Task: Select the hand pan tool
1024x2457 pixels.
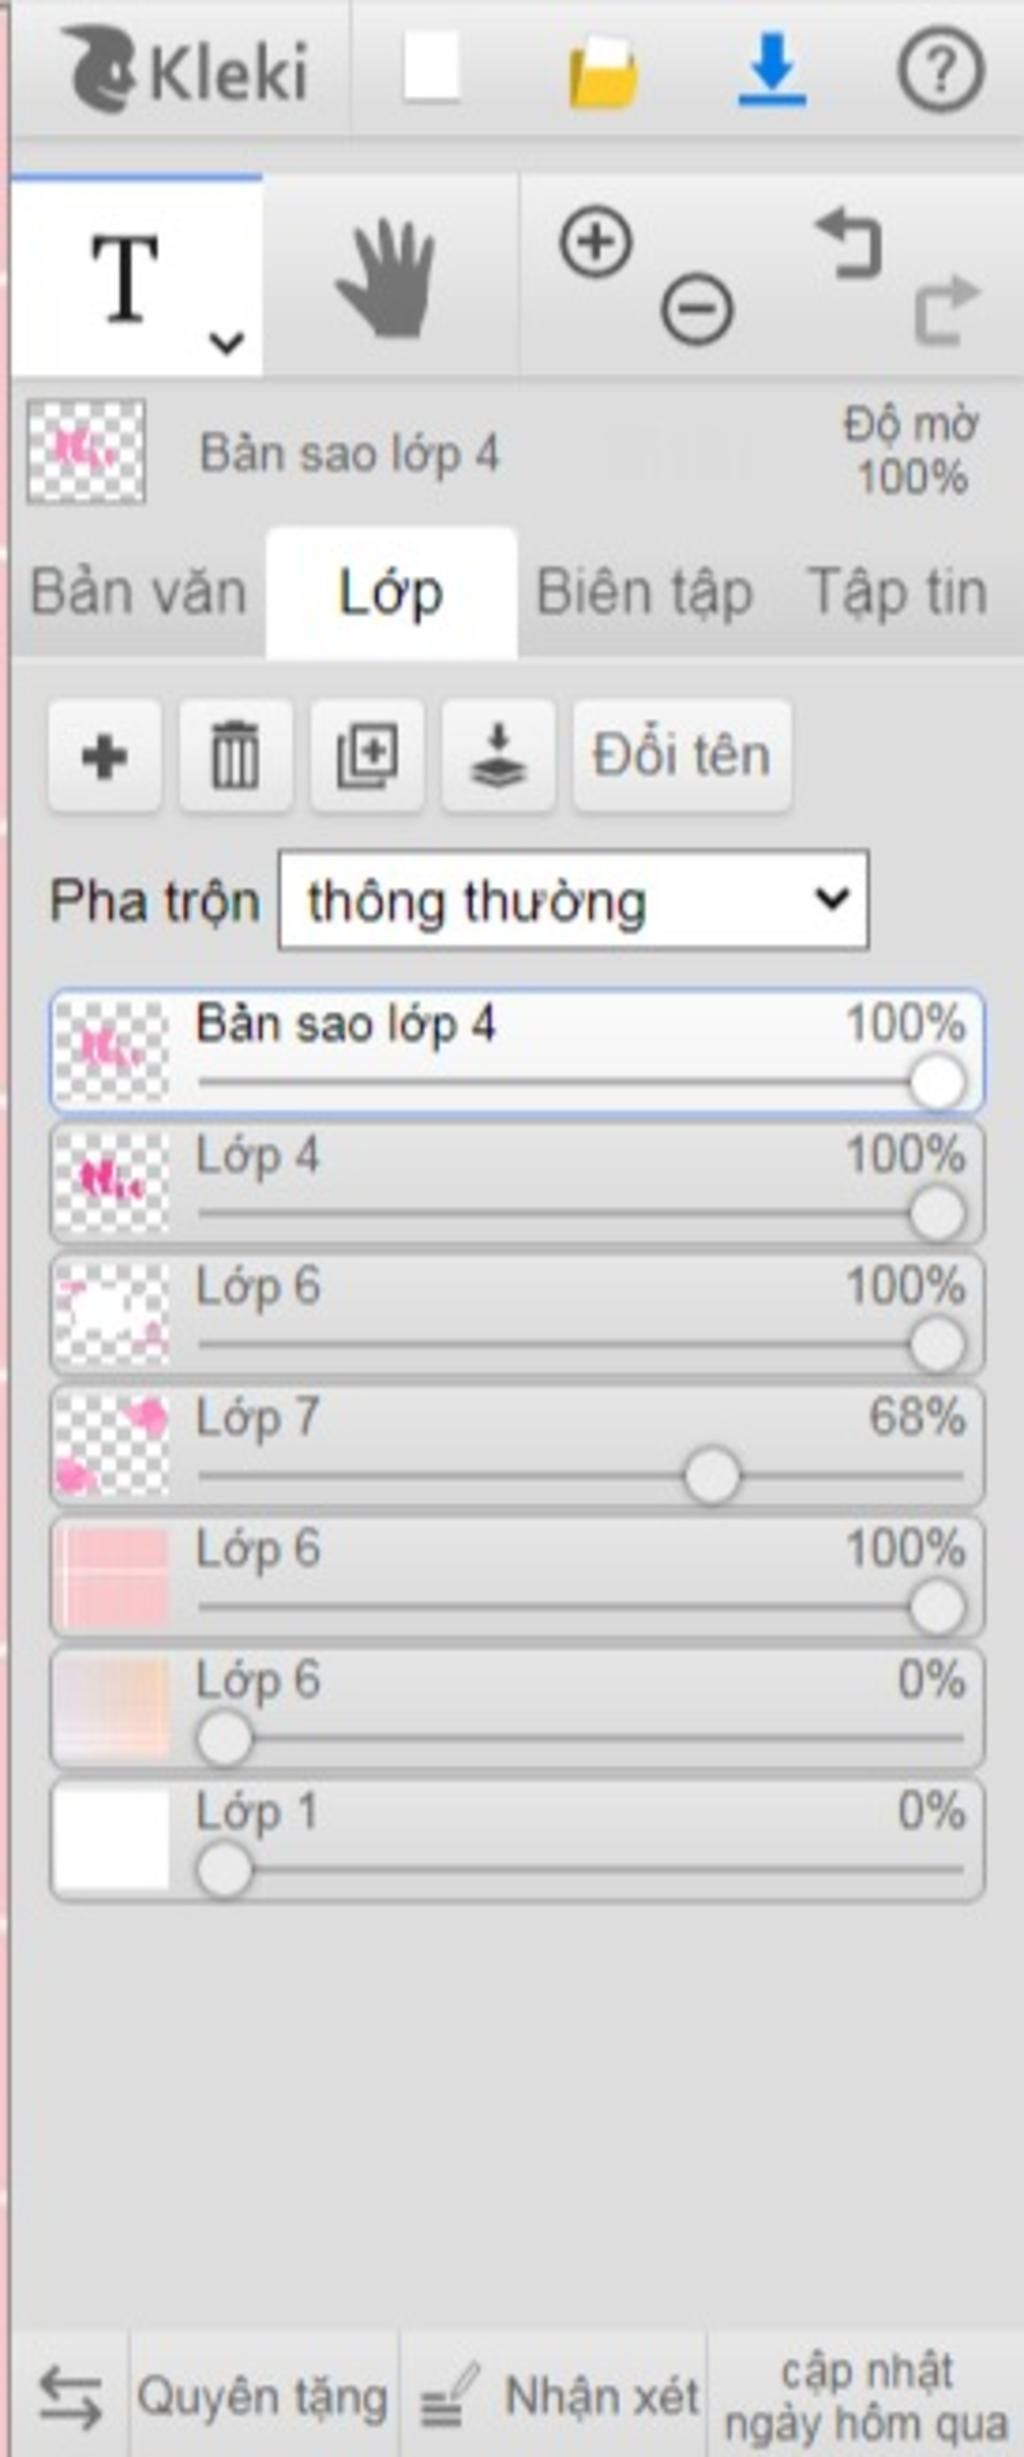Action: [387, 277]
